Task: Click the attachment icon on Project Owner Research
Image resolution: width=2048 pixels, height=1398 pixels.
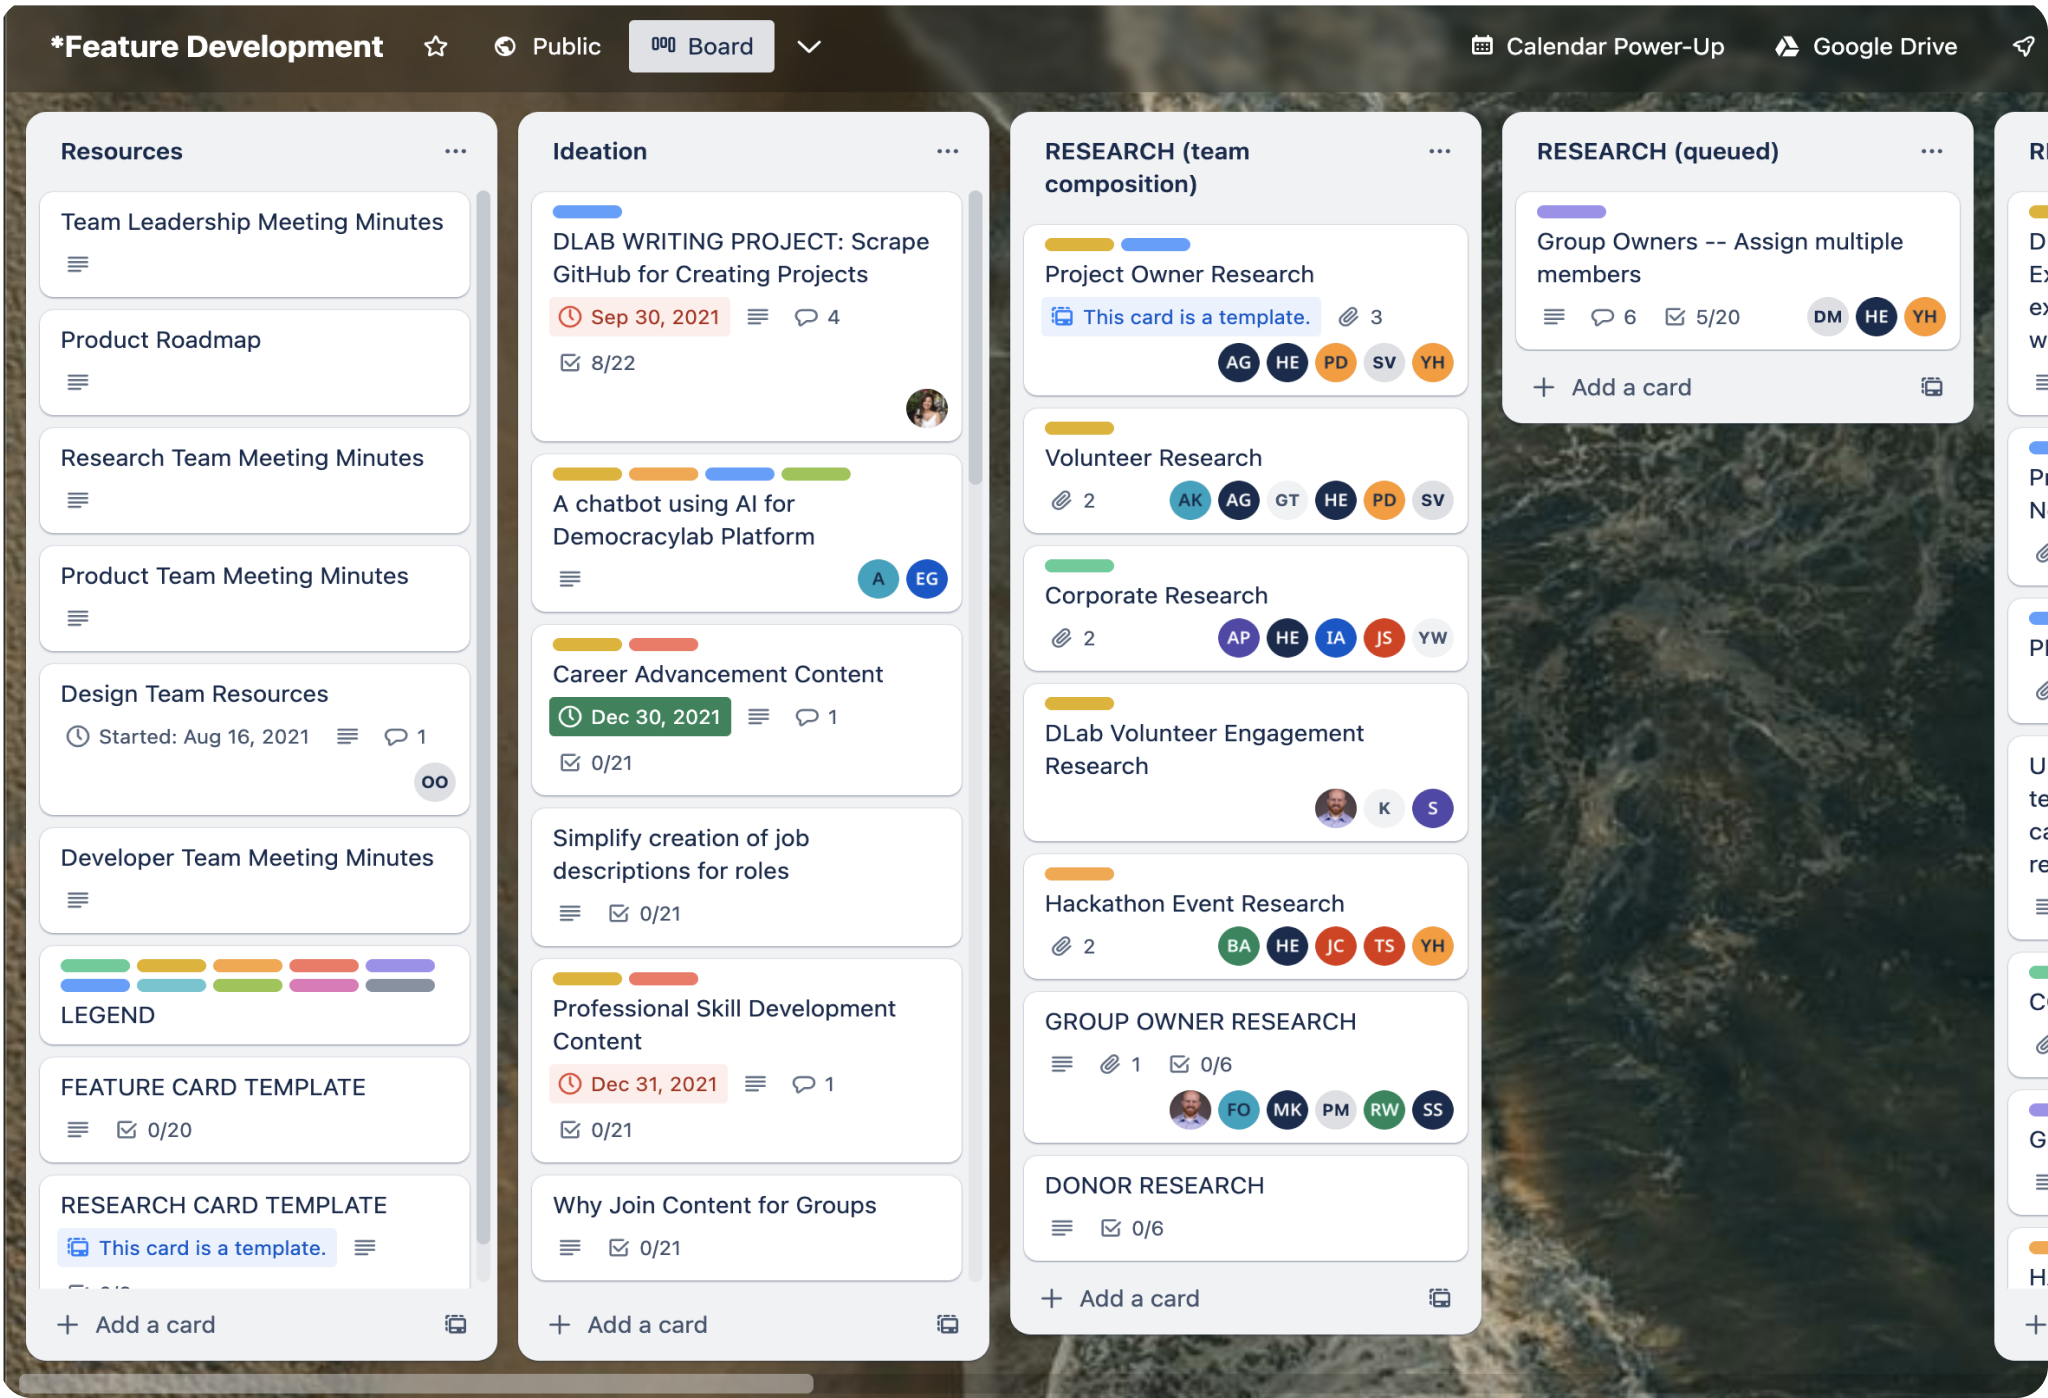Action: 1349,317
